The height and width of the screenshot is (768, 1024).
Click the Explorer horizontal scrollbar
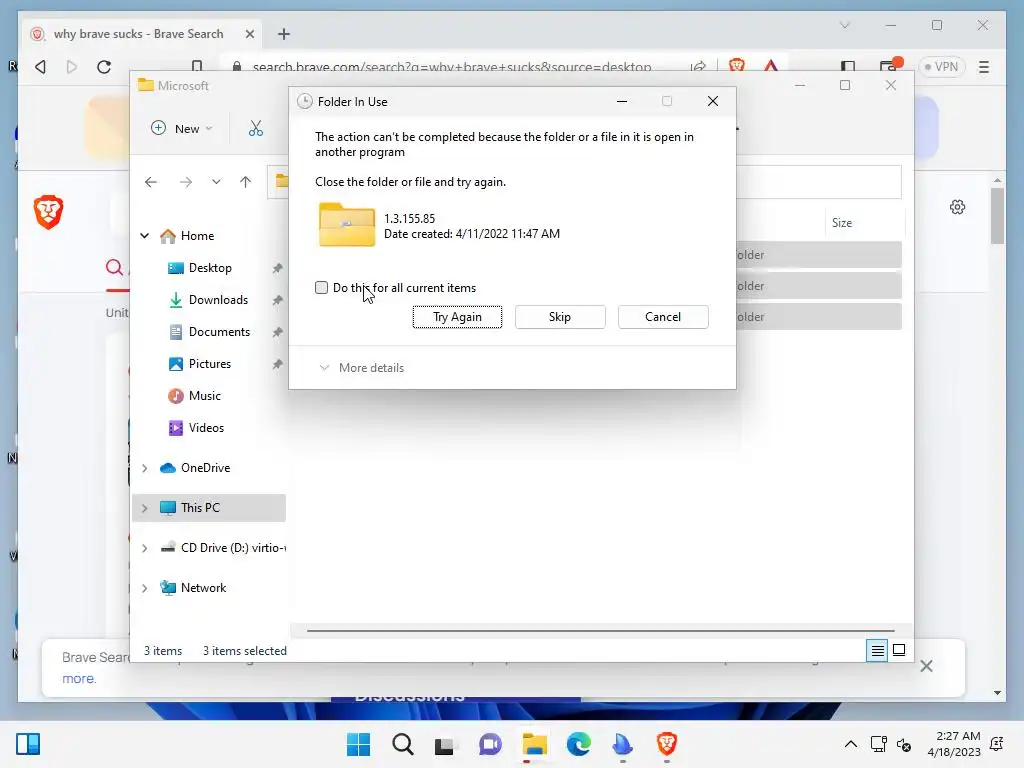coord(600,631)
